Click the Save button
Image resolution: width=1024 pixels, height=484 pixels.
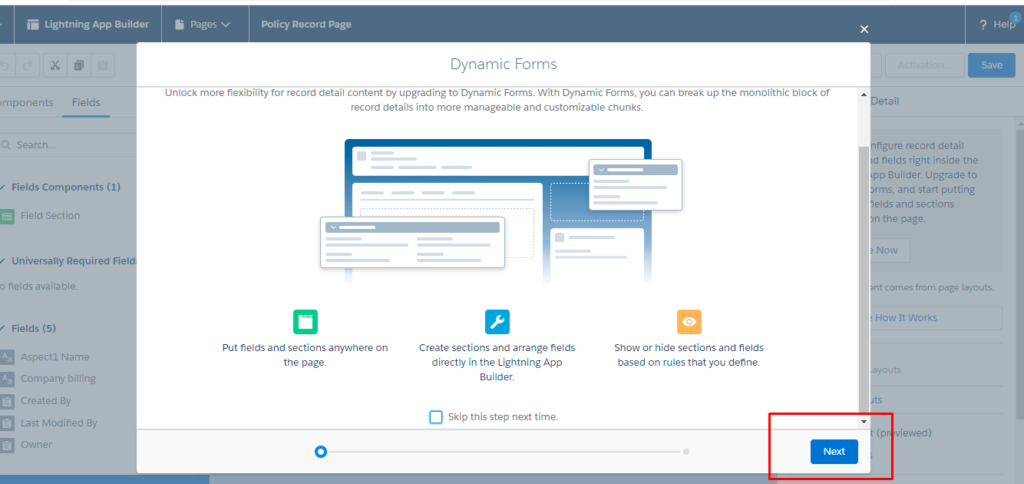tap(991, 65)
